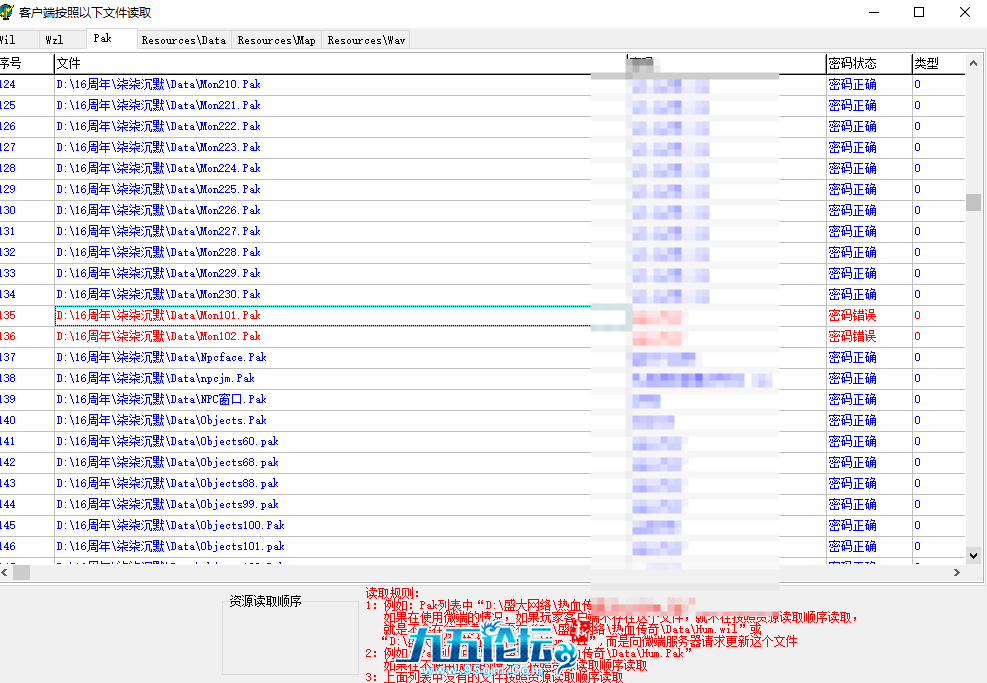987x683 pixels.
Task: Click the vertical scrollbar up arrow
Action: tap(971, 62)
